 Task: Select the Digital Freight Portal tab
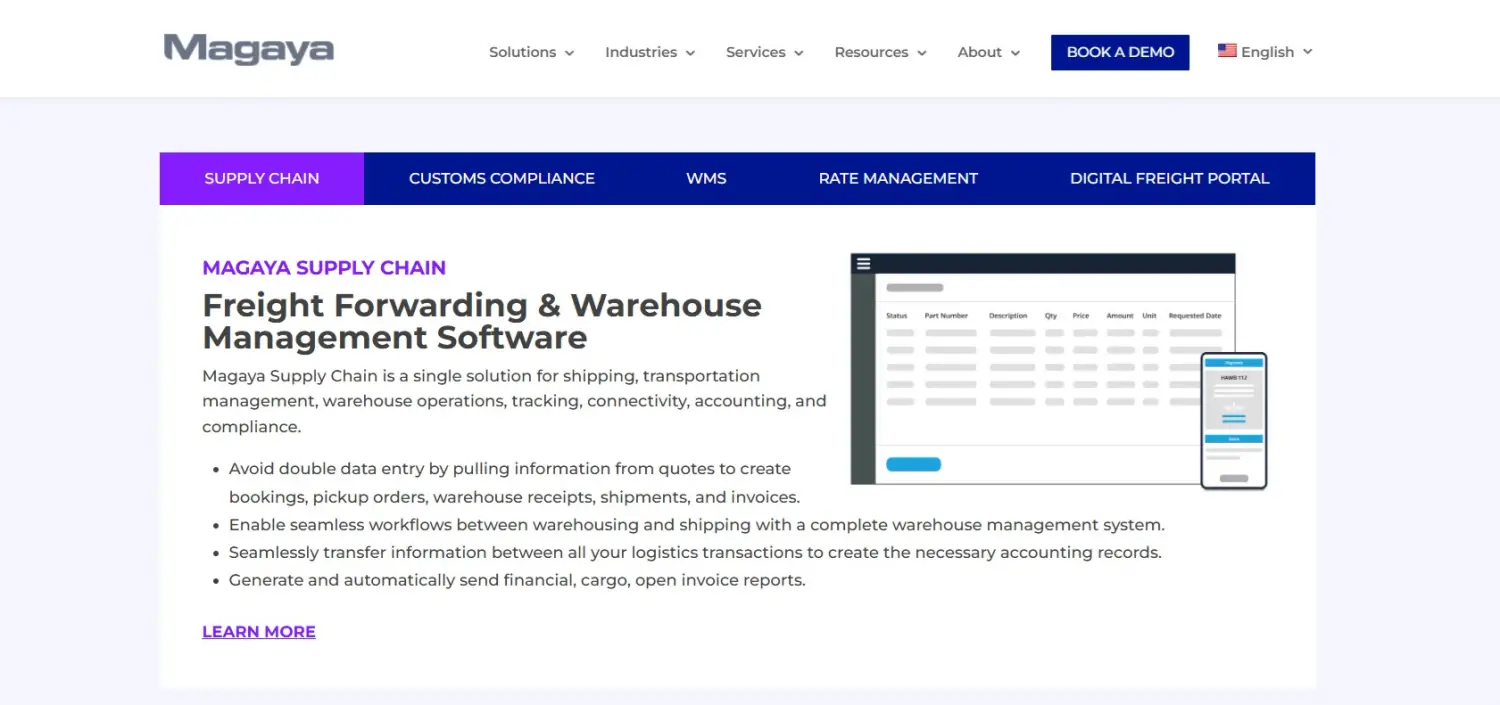[x=1170, y=178]
